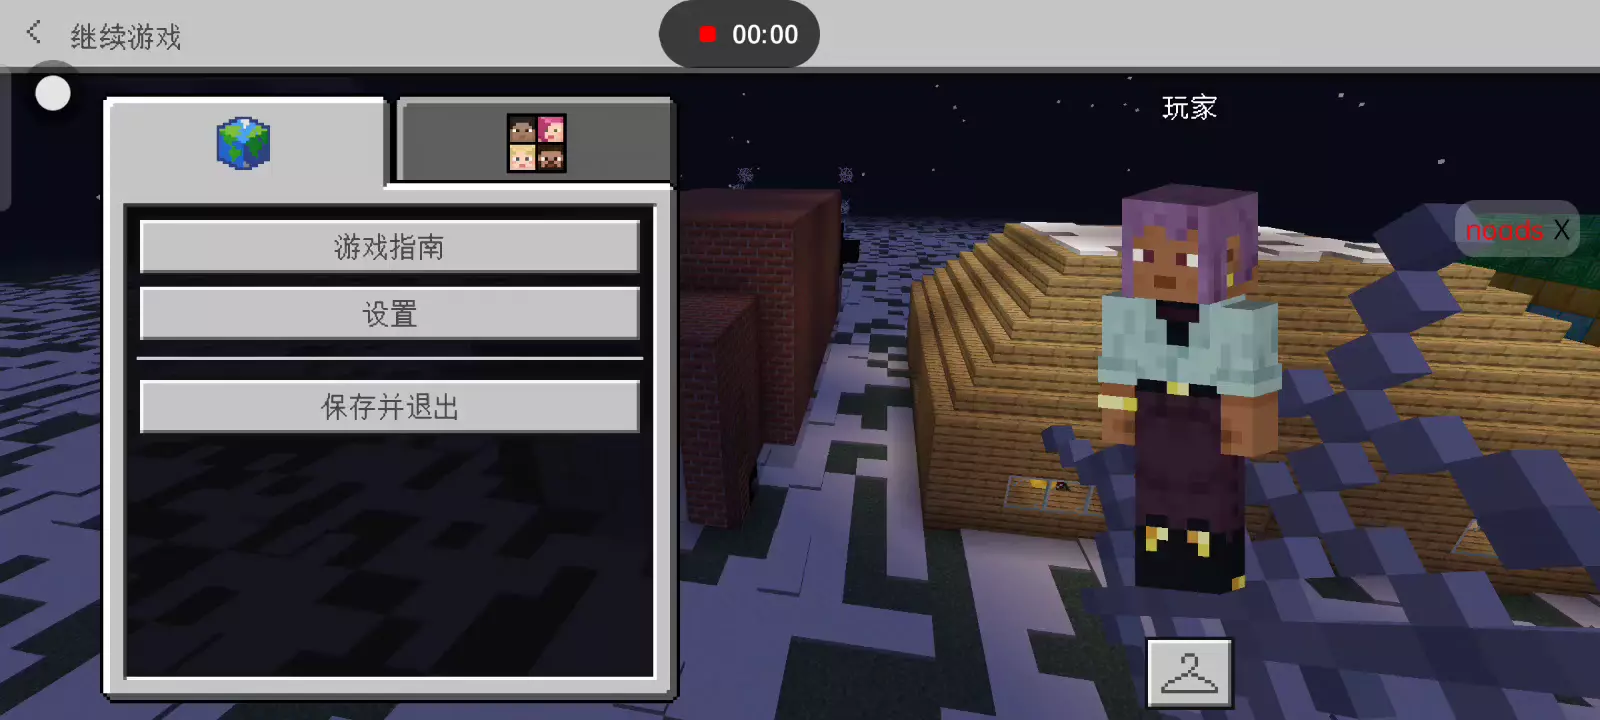Select the globe world tab
This screenshot has height=720, width=1600.
click(x=244, y=143)
